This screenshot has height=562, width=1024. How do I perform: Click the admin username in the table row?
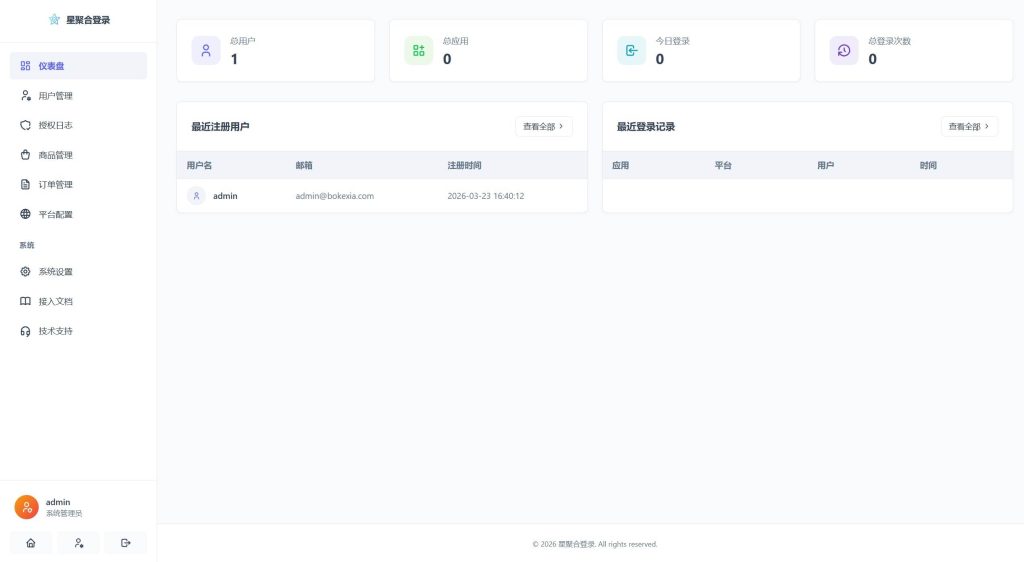click(x=225, y=196)
